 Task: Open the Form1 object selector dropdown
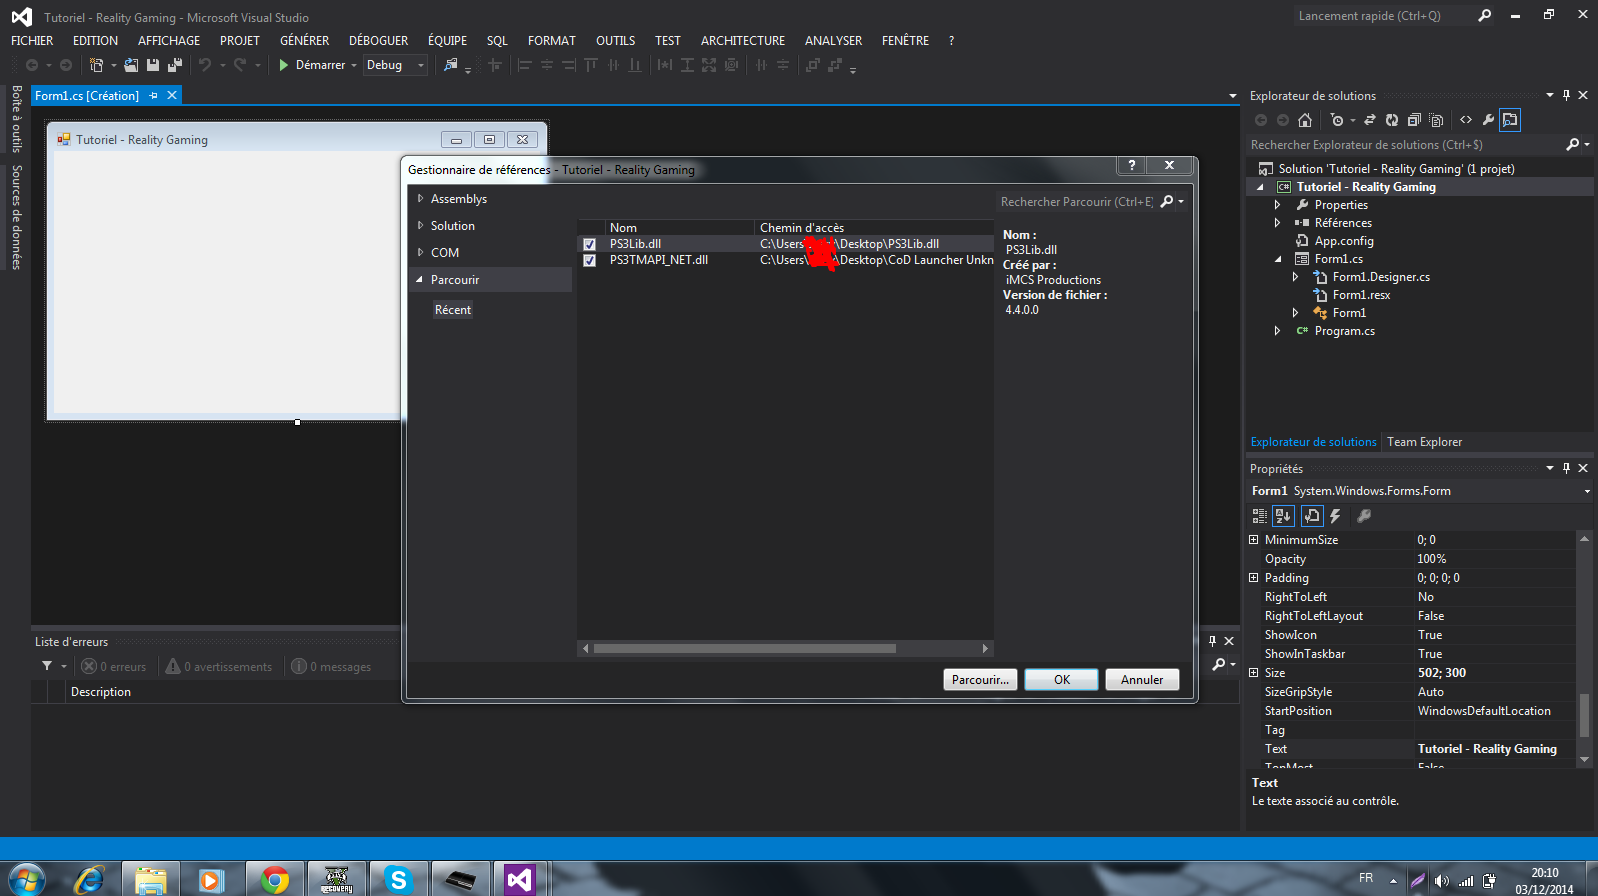click(x=1586, y=491)
